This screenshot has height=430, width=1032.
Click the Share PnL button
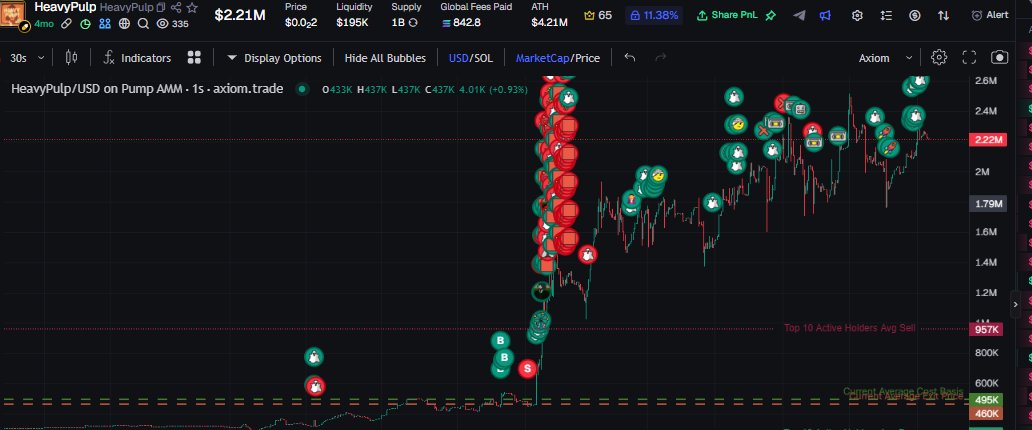pos(727,14)
